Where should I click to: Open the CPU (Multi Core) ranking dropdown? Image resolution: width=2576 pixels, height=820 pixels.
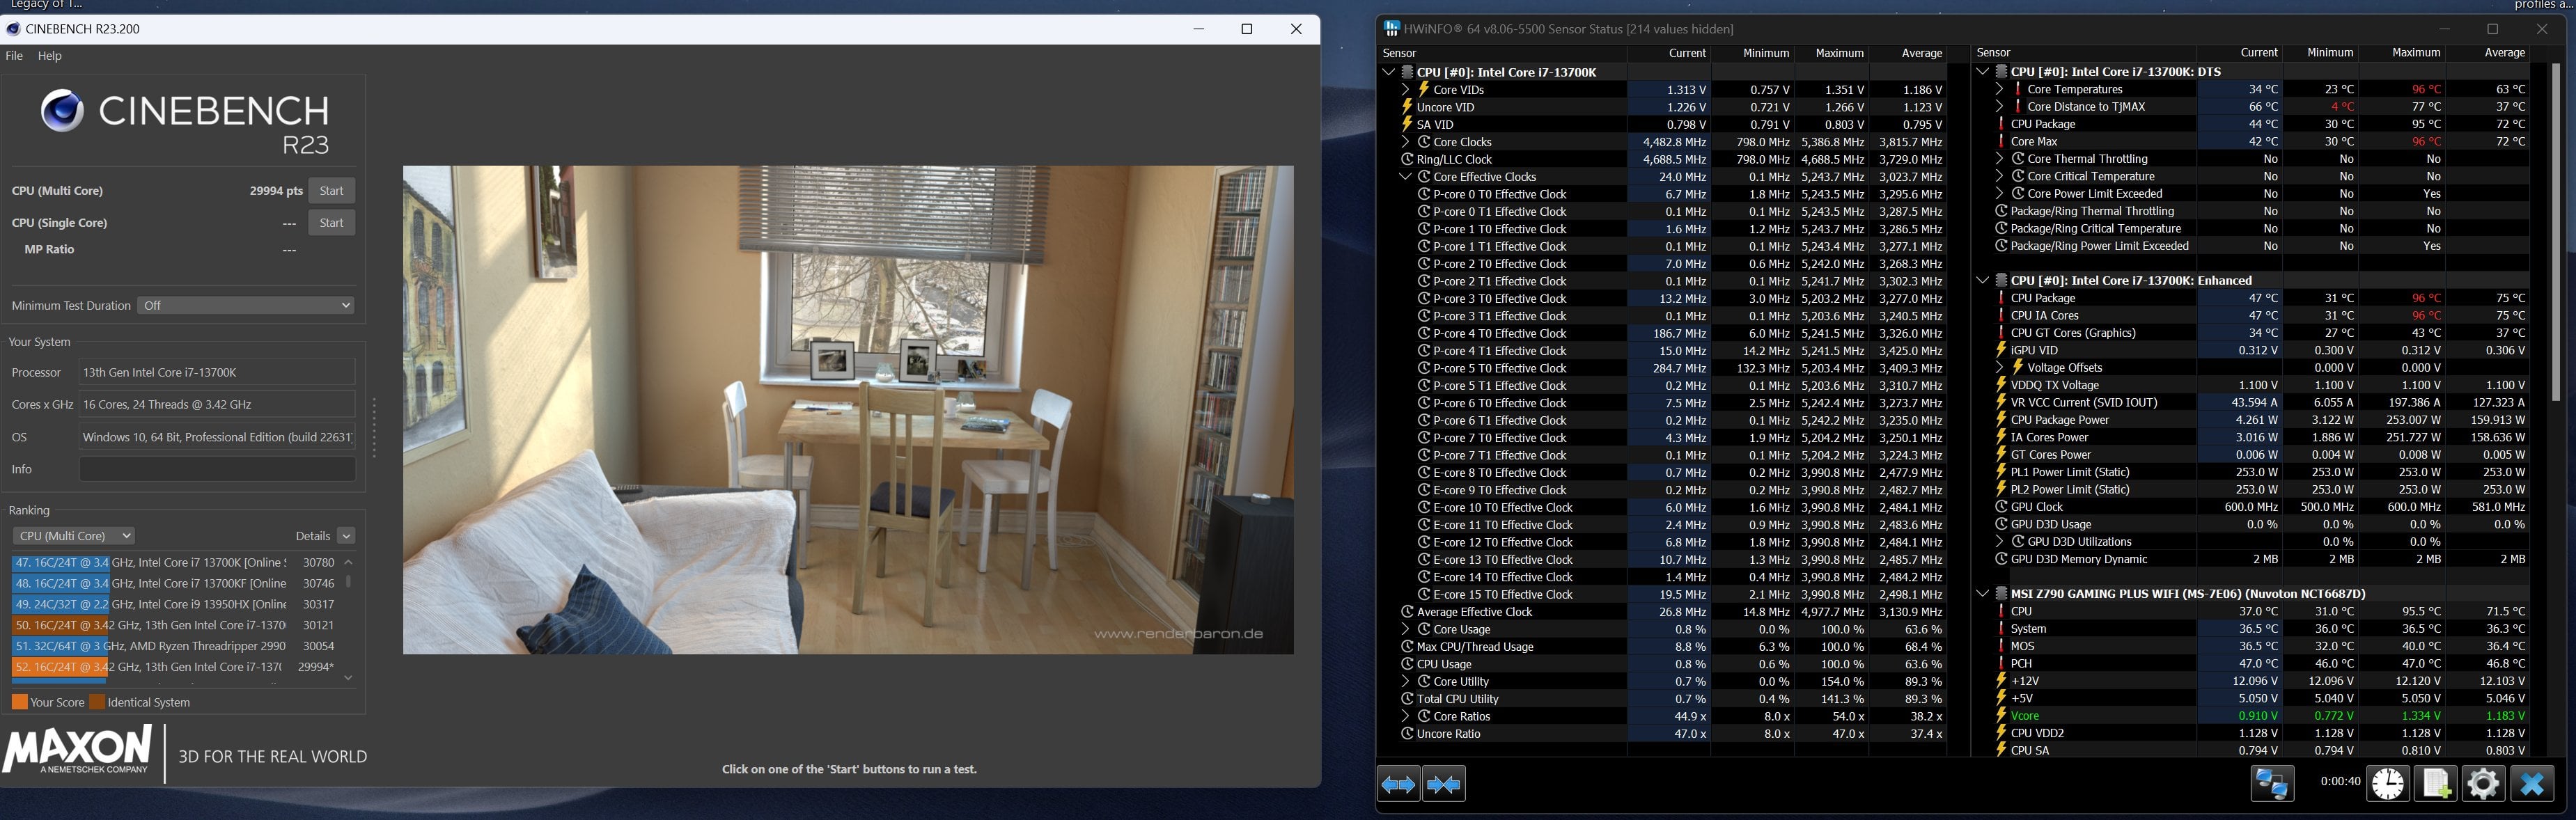73,536
